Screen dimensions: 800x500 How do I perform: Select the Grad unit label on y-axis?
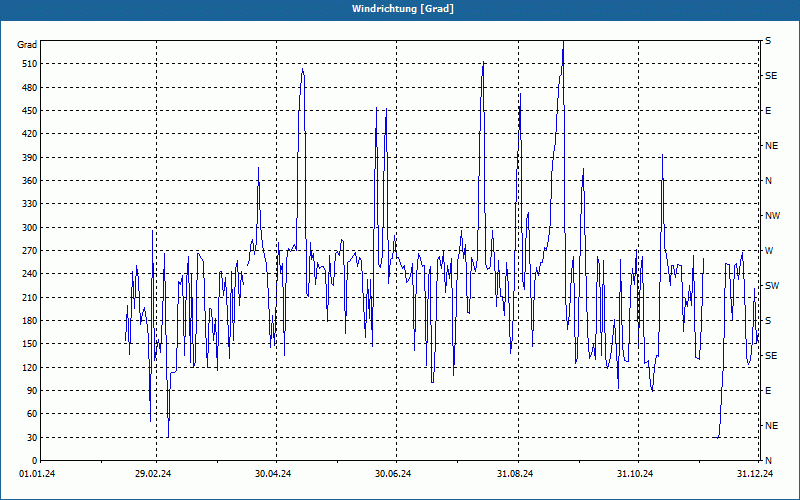[x=27, y=45]
